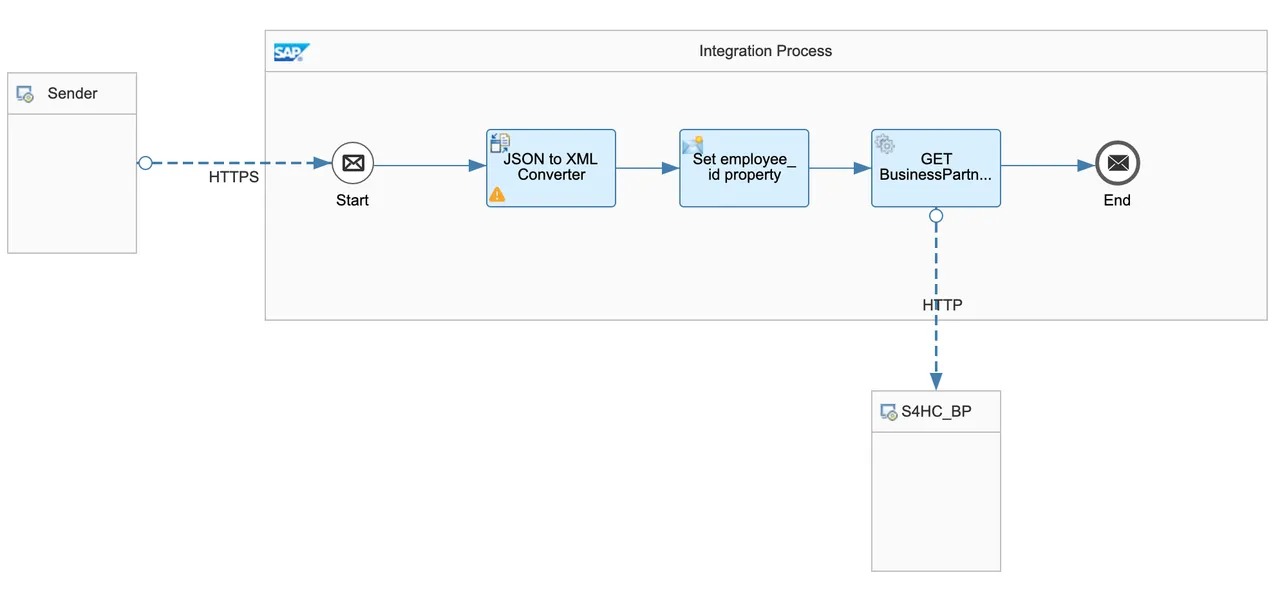Click the content modifier envelope icon

pyautogui.click(x=692, y=145)
